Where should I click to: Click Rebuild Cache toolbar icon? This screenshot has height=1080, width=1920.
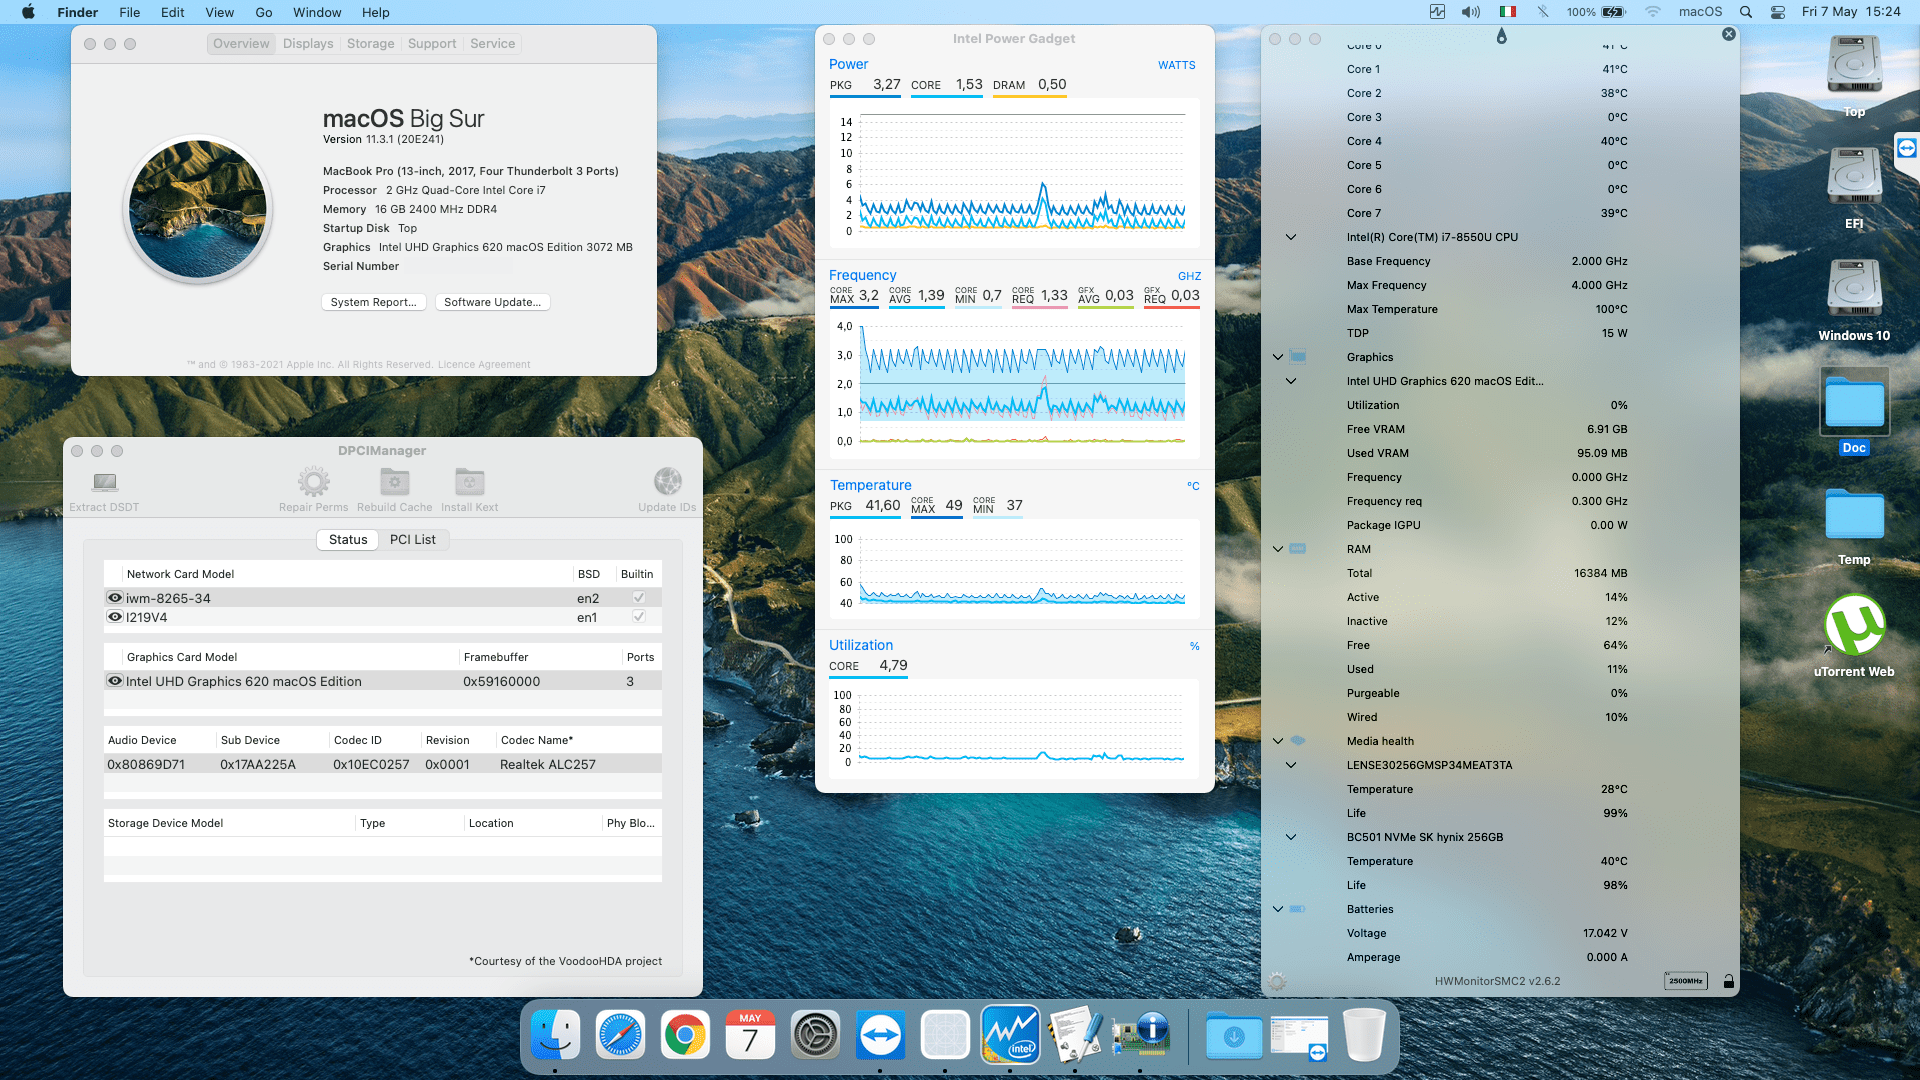pyautogui.click(x=395, y=482)
